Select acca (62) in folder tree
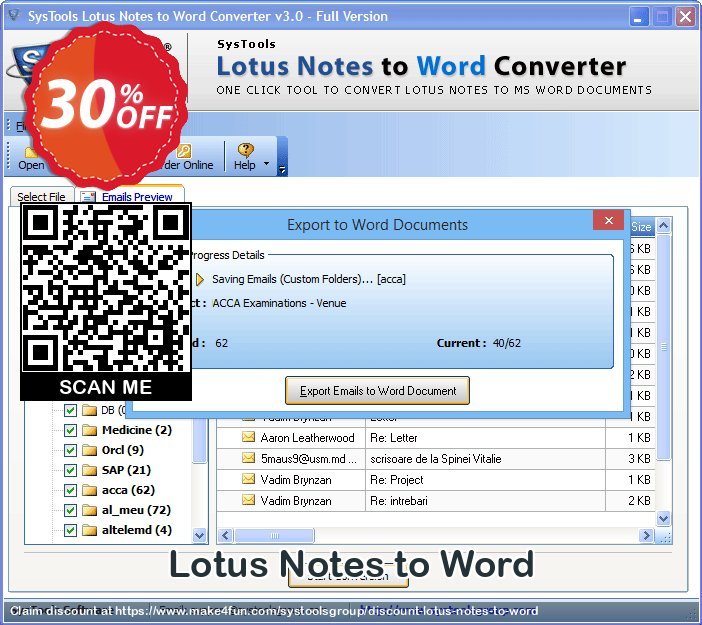The image size is (702, 625). (128, 490)
